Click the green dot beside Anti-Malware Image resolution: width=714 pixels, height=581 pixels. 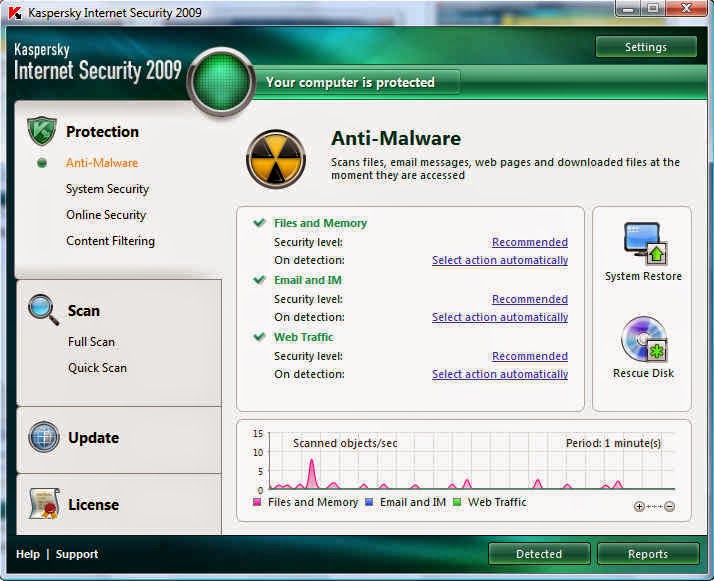[42, 163]
